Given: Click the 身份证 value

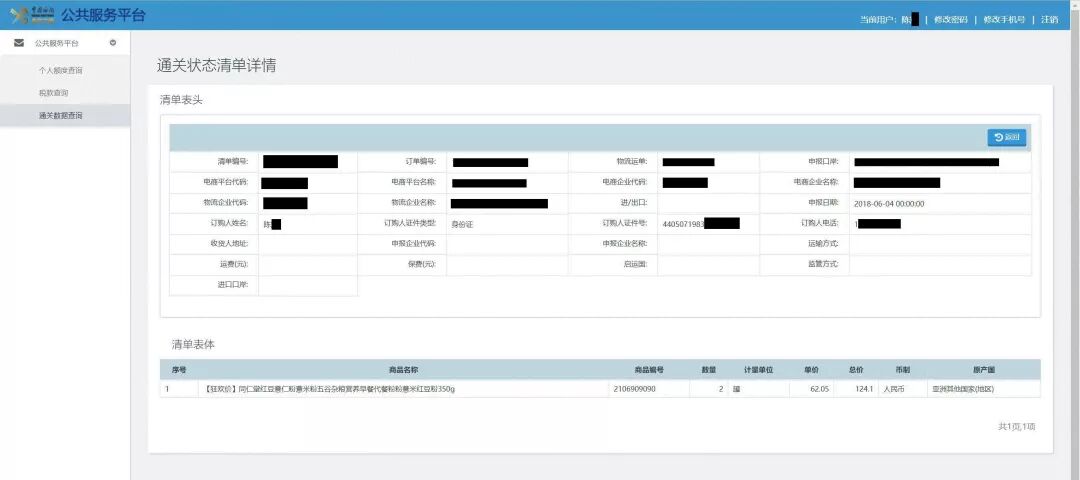Looking at the screenshot, I should [462, 225].
